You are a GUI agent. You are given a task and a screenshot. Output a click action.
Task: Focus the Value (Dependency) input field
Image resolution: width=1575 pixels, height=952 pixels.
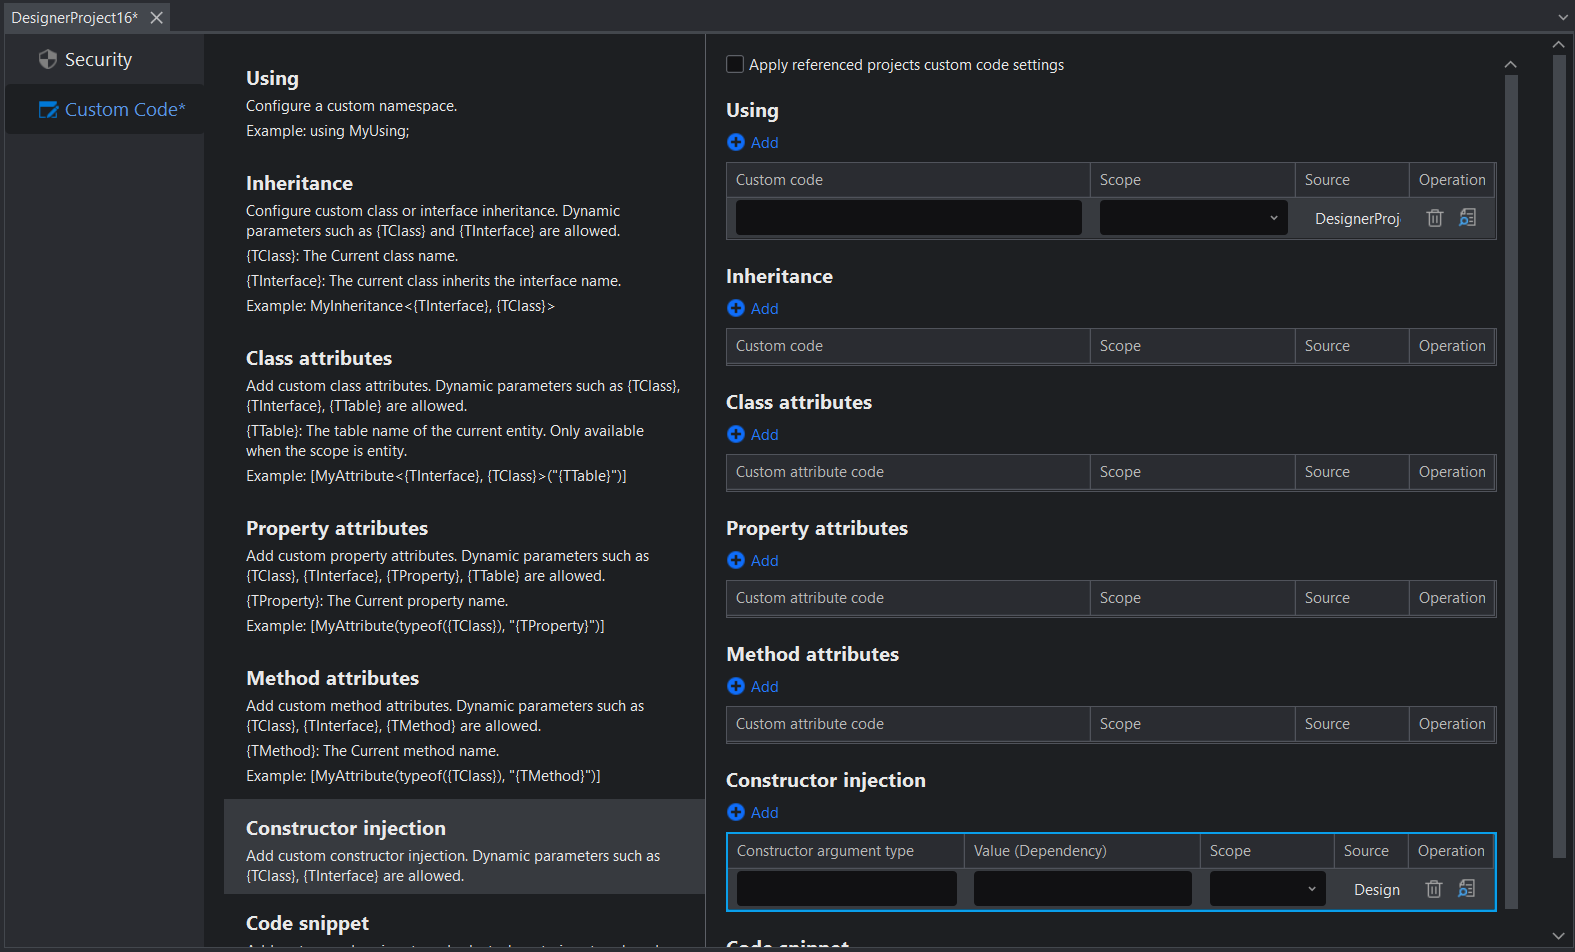(x=1082, y=888)
